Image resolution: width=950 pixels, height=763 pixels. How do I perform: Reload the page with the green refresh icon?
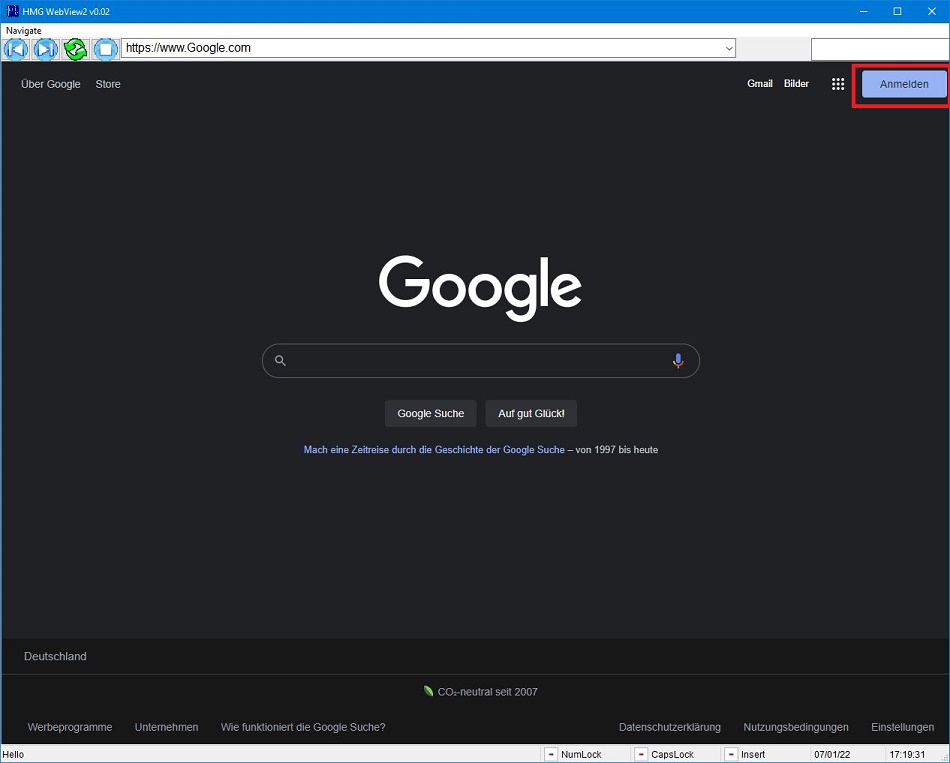pos(75,49)
